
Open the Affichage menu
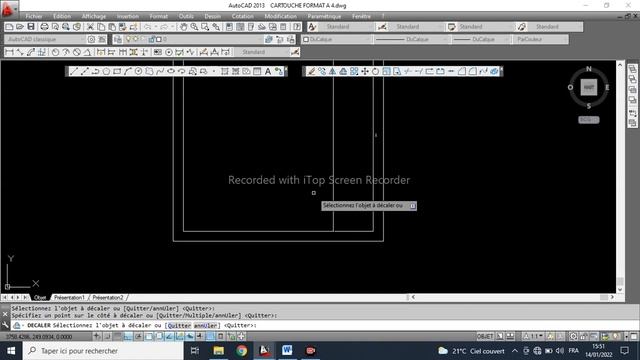coord(94,16)
